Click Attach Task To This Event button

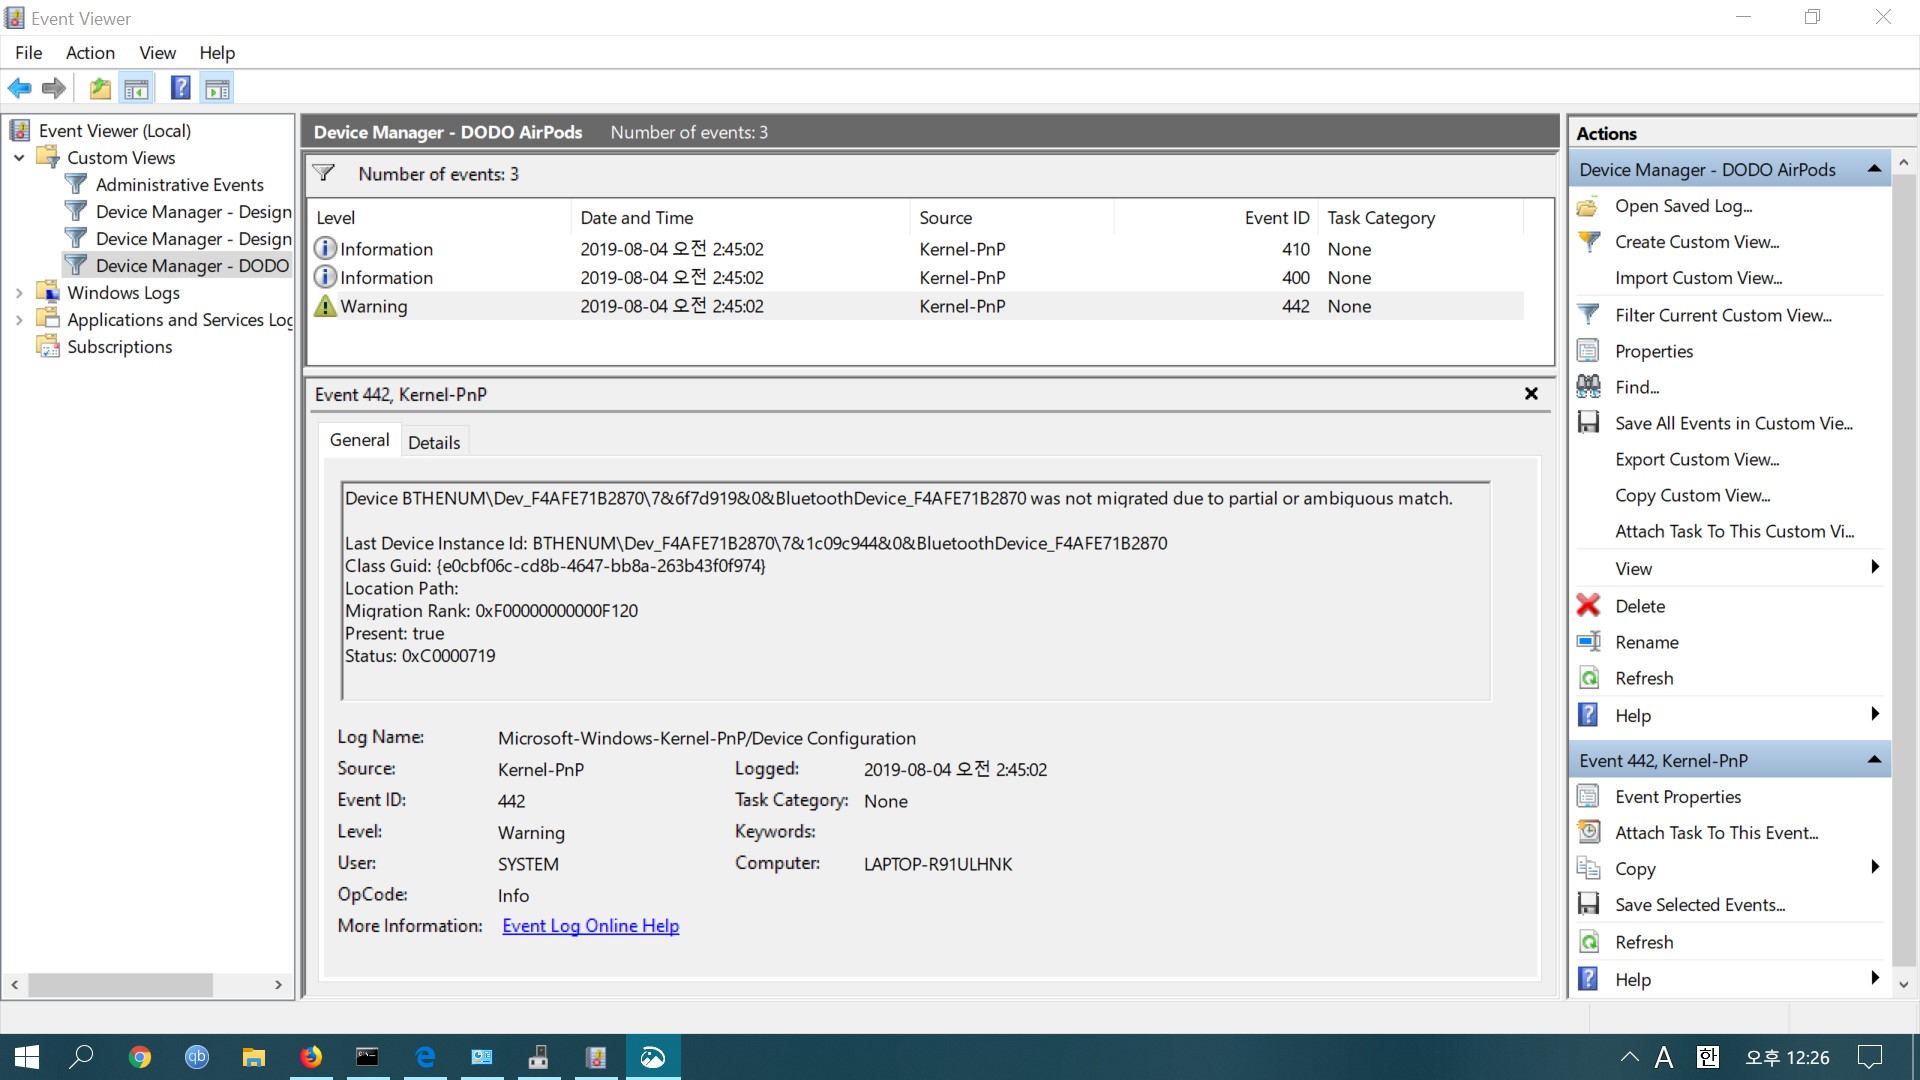[x=1717, y=832]
